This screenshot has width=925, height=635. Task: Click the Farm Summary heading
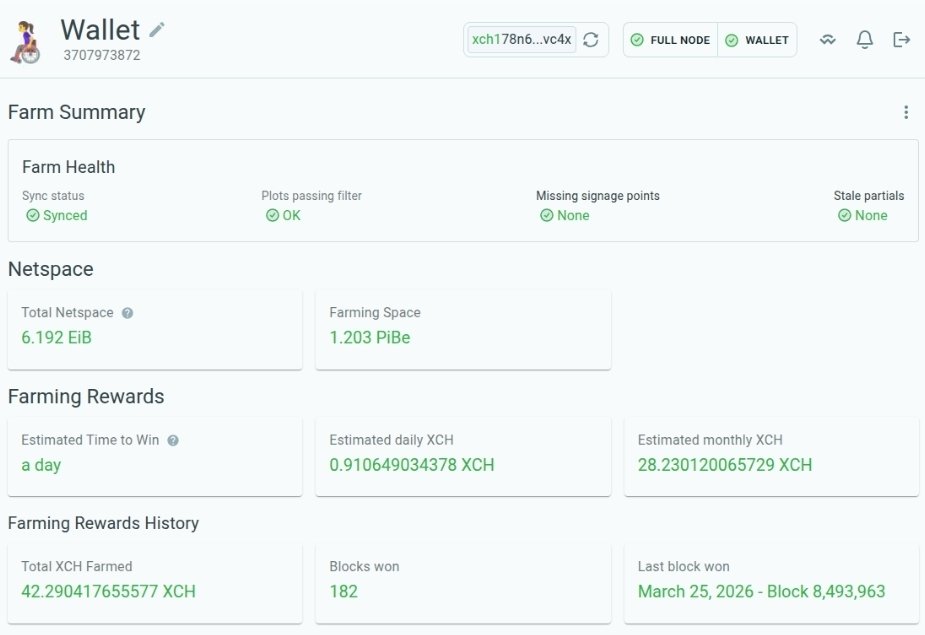77,112
